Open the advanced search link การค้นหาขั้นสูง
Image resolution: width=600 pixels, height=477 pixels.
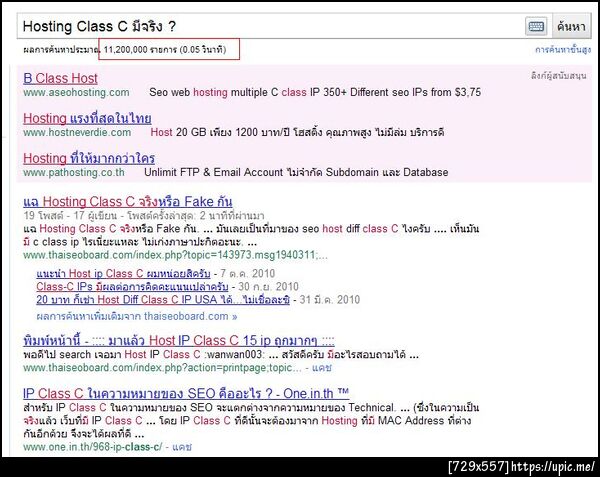pyautogui.click(x=563, y=50)
